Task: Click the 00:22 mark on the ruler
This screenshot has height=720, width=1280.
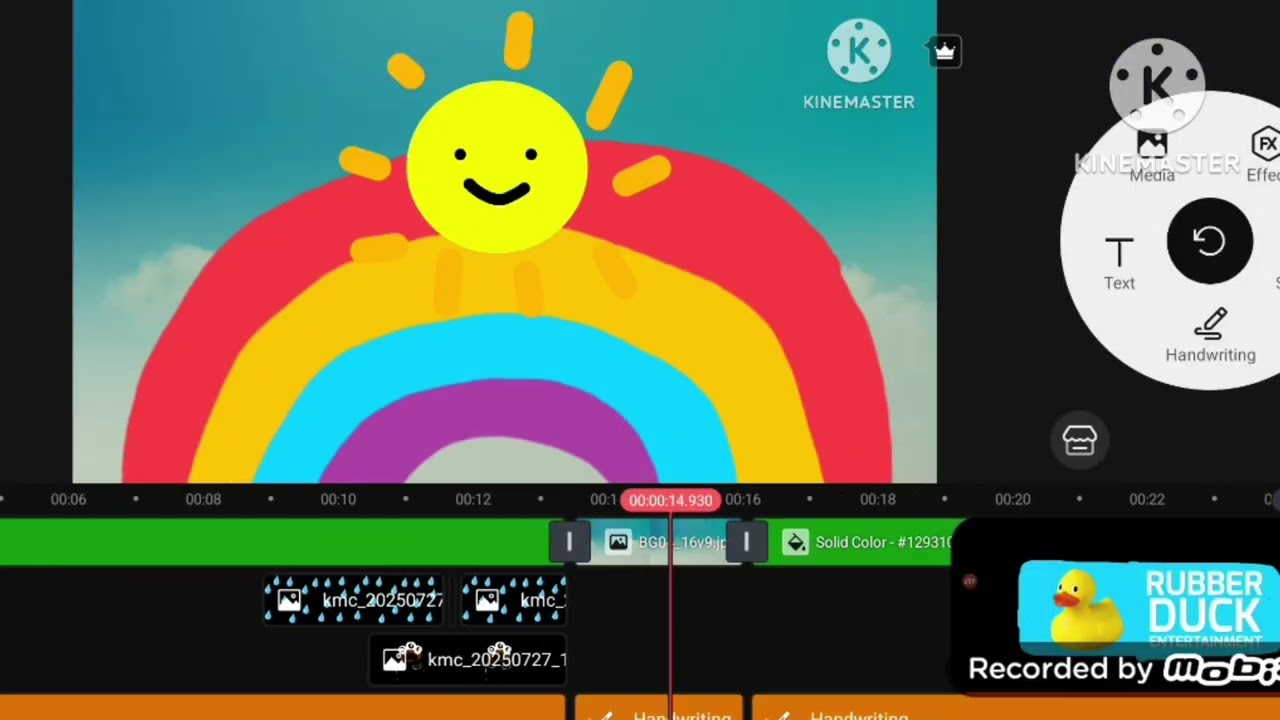Action: 1147,499
